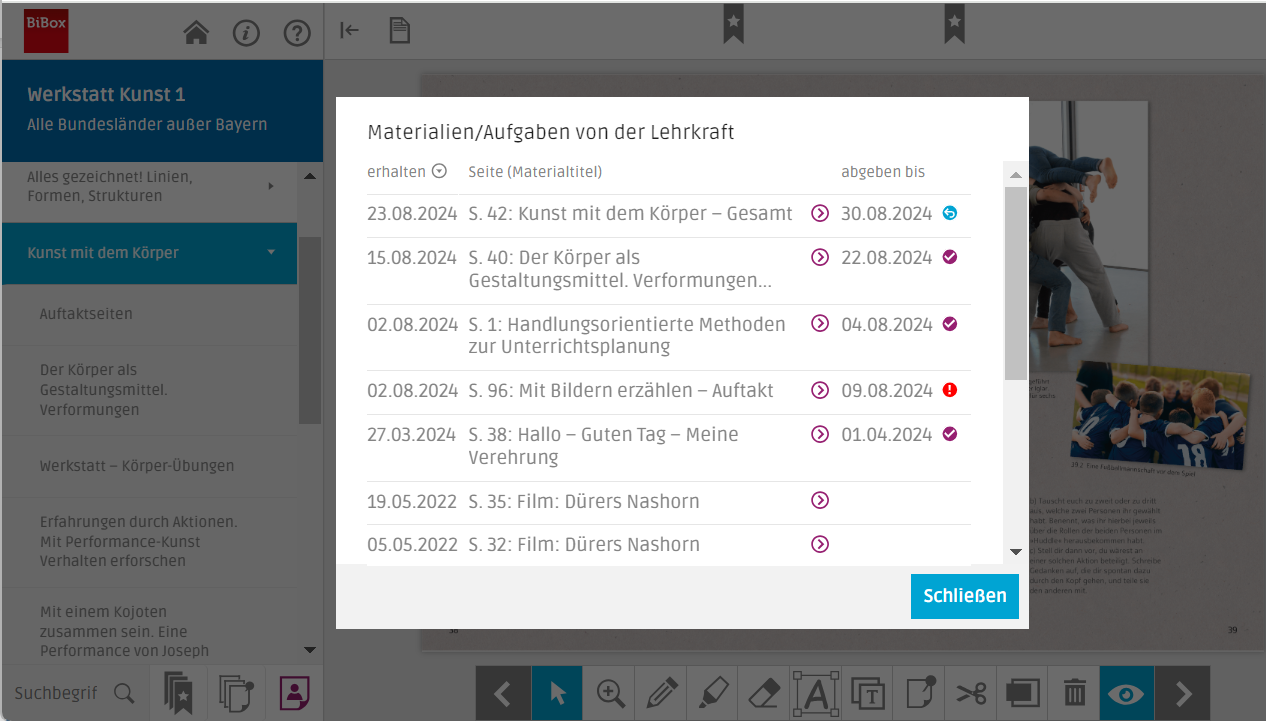
Task: Click check status for 22.08.2024 deadline
Action: pos(950,257)
